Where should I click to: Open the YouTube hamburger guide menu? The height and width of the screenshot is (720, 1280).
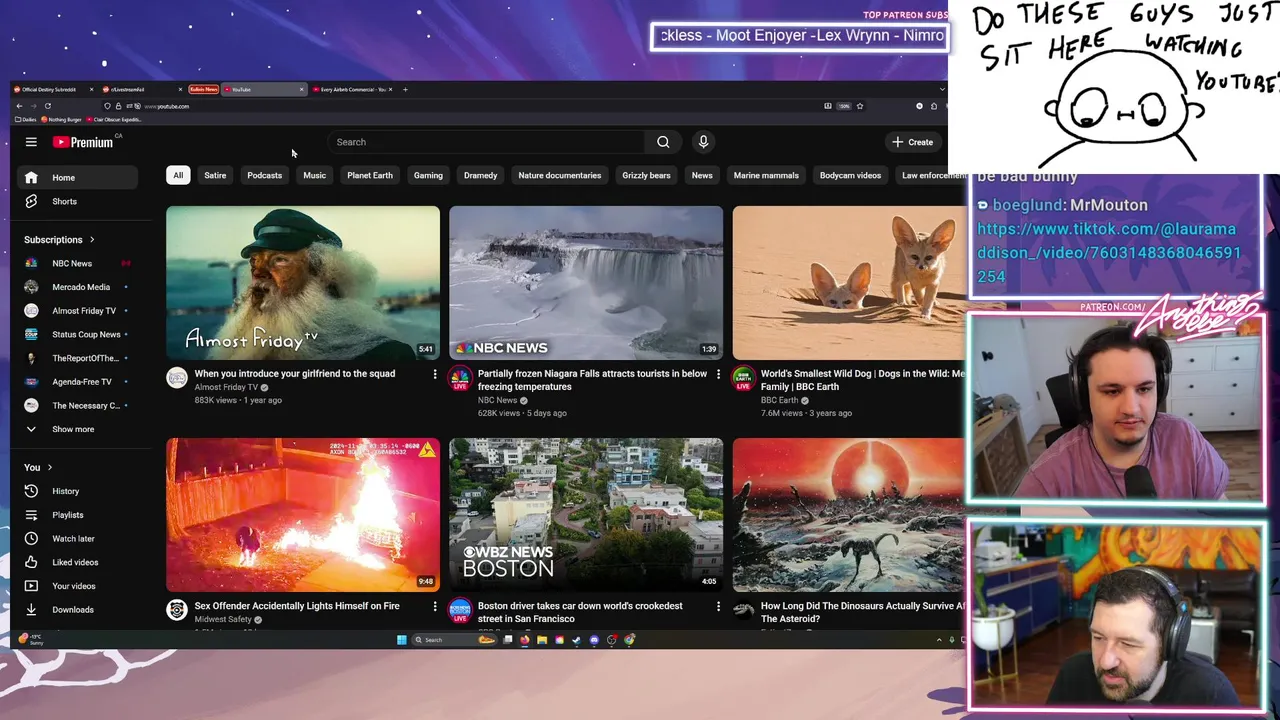tap(31, 142)
